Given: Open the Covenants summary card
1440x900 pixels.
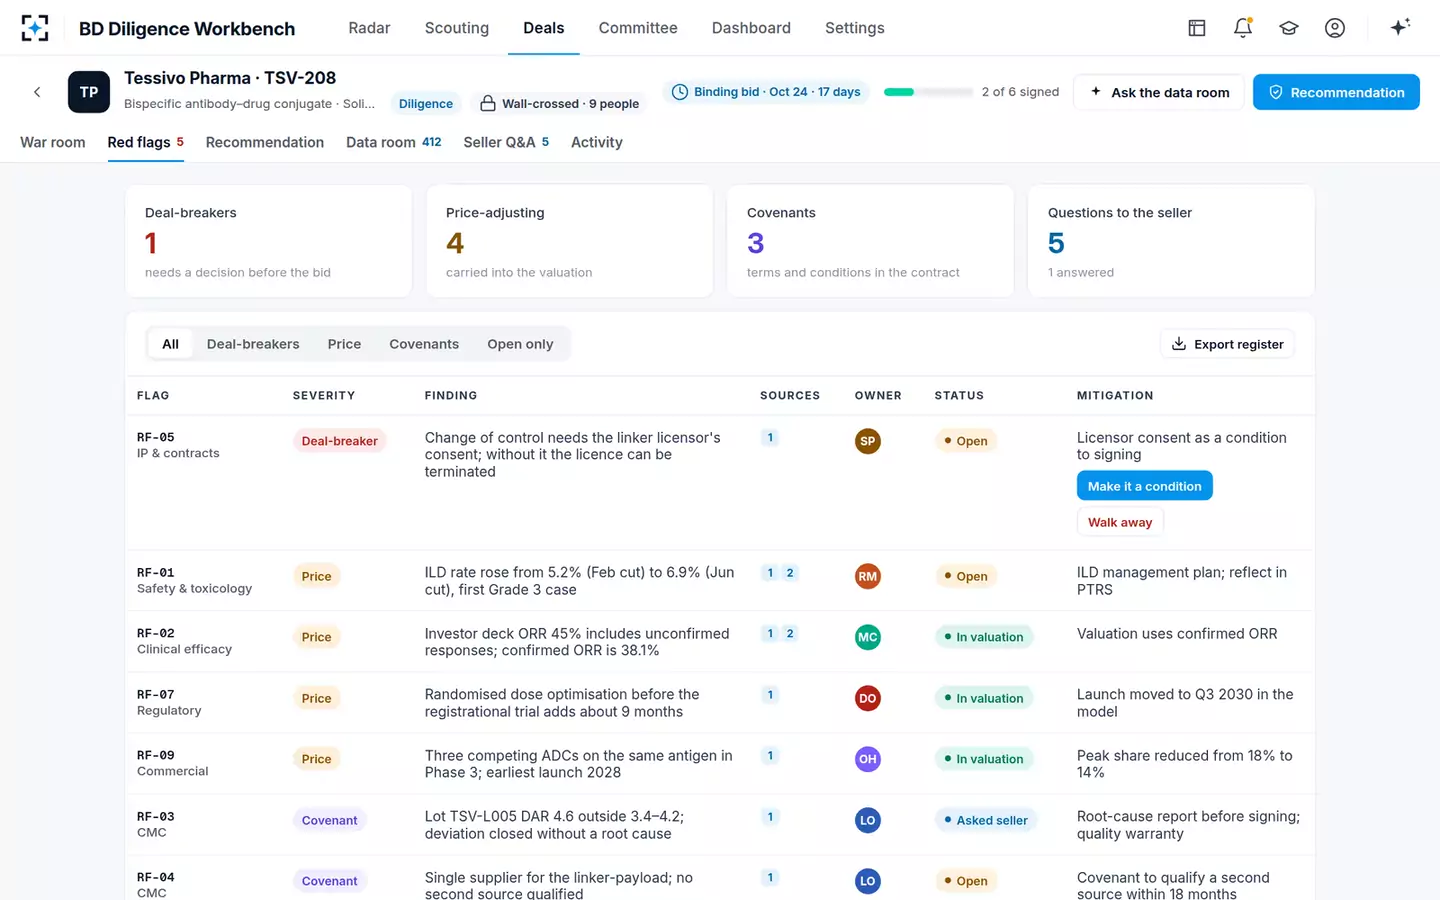Looking at the screenshot, I should 871,241.
